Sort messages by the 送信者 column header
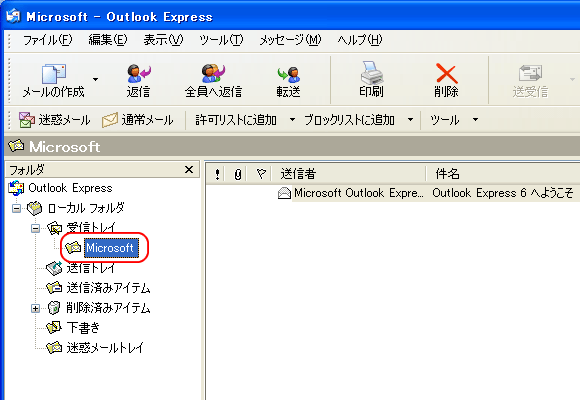This screenshot has height=400, width=580. coord(349,174)
